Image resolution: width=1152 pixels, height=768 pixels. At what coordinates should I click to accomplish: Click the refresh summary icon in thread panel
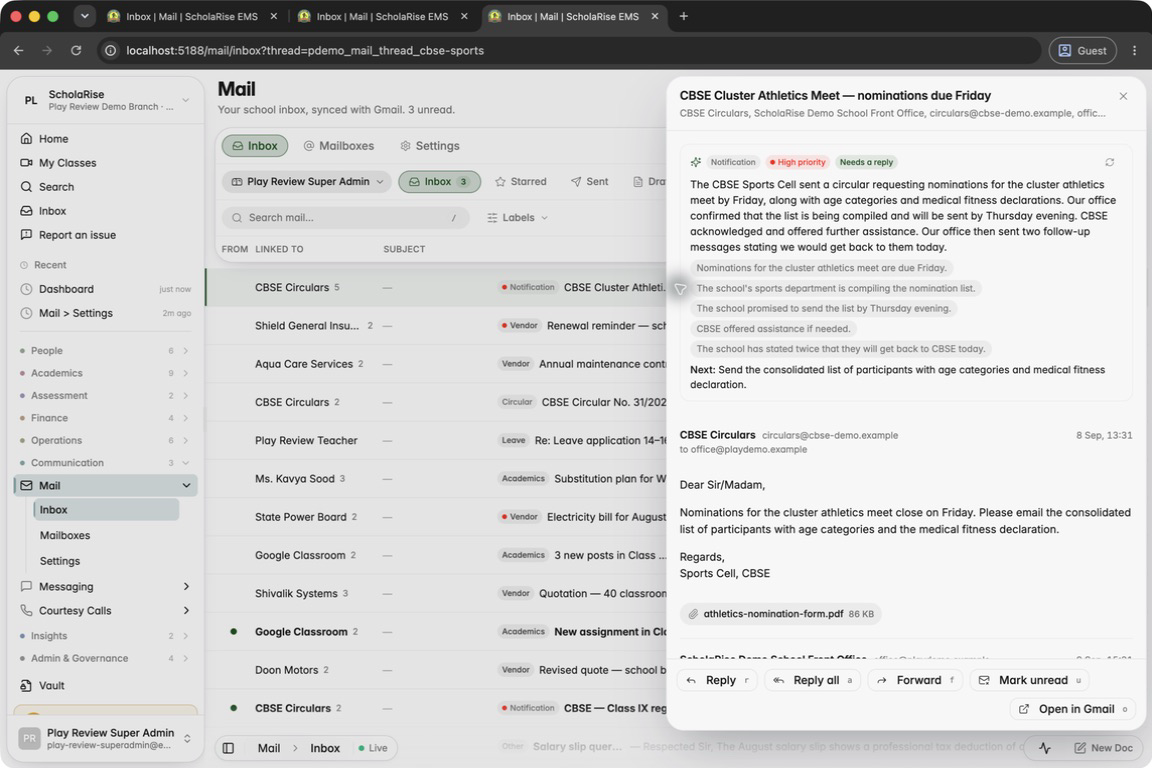click(x=1109, y=162)
